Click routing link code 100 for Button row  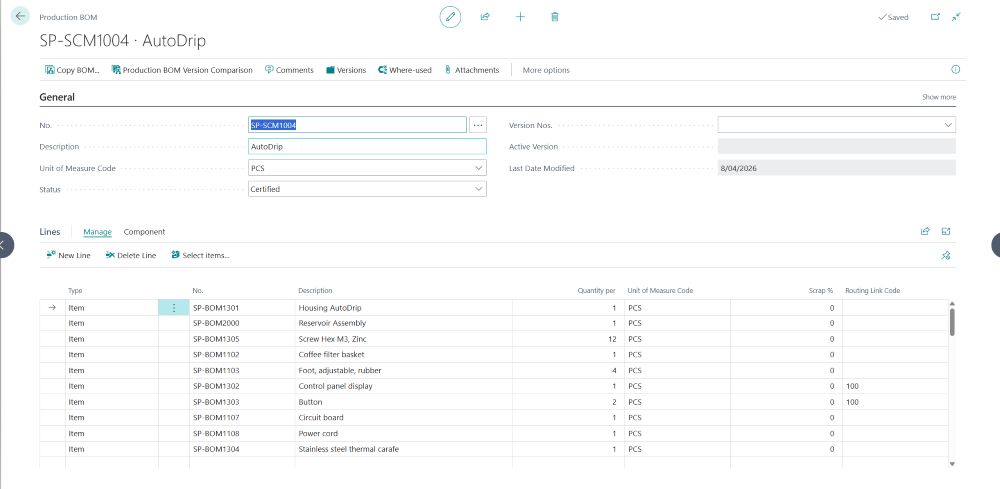[895, 402]
